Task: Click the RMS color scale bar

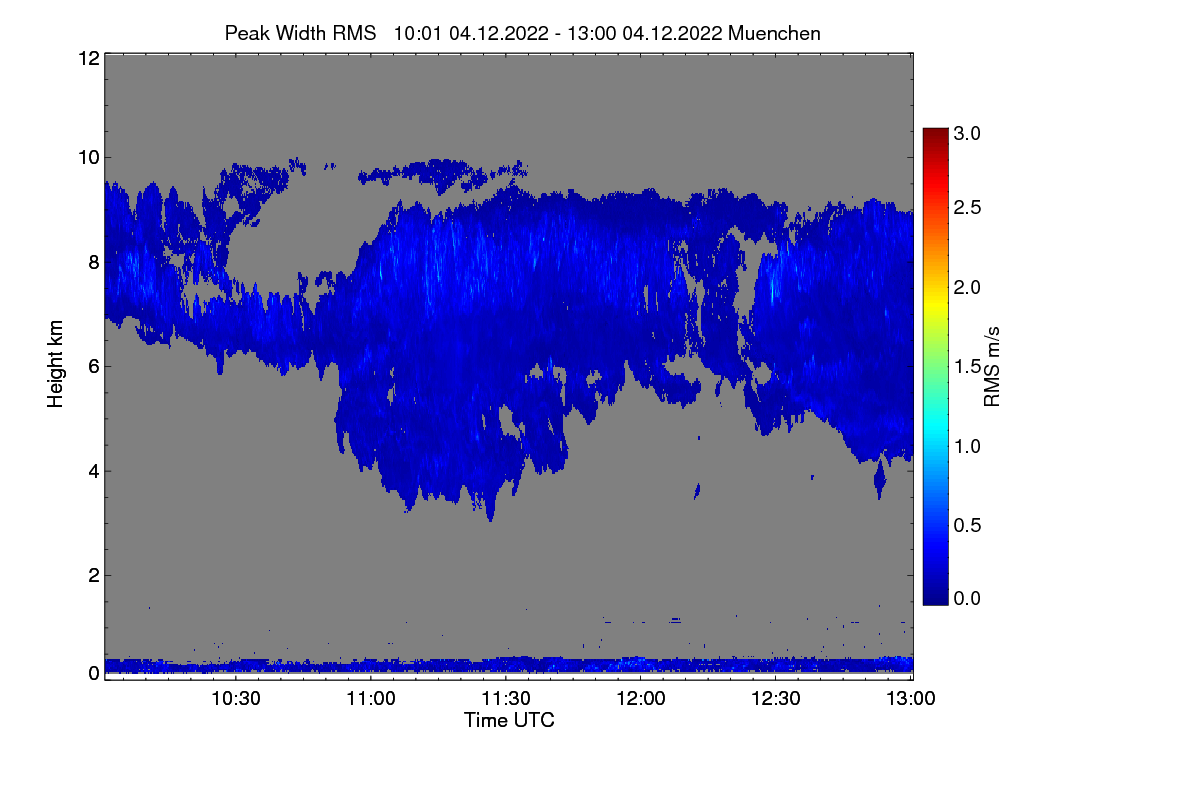Action: coord(935,366)
